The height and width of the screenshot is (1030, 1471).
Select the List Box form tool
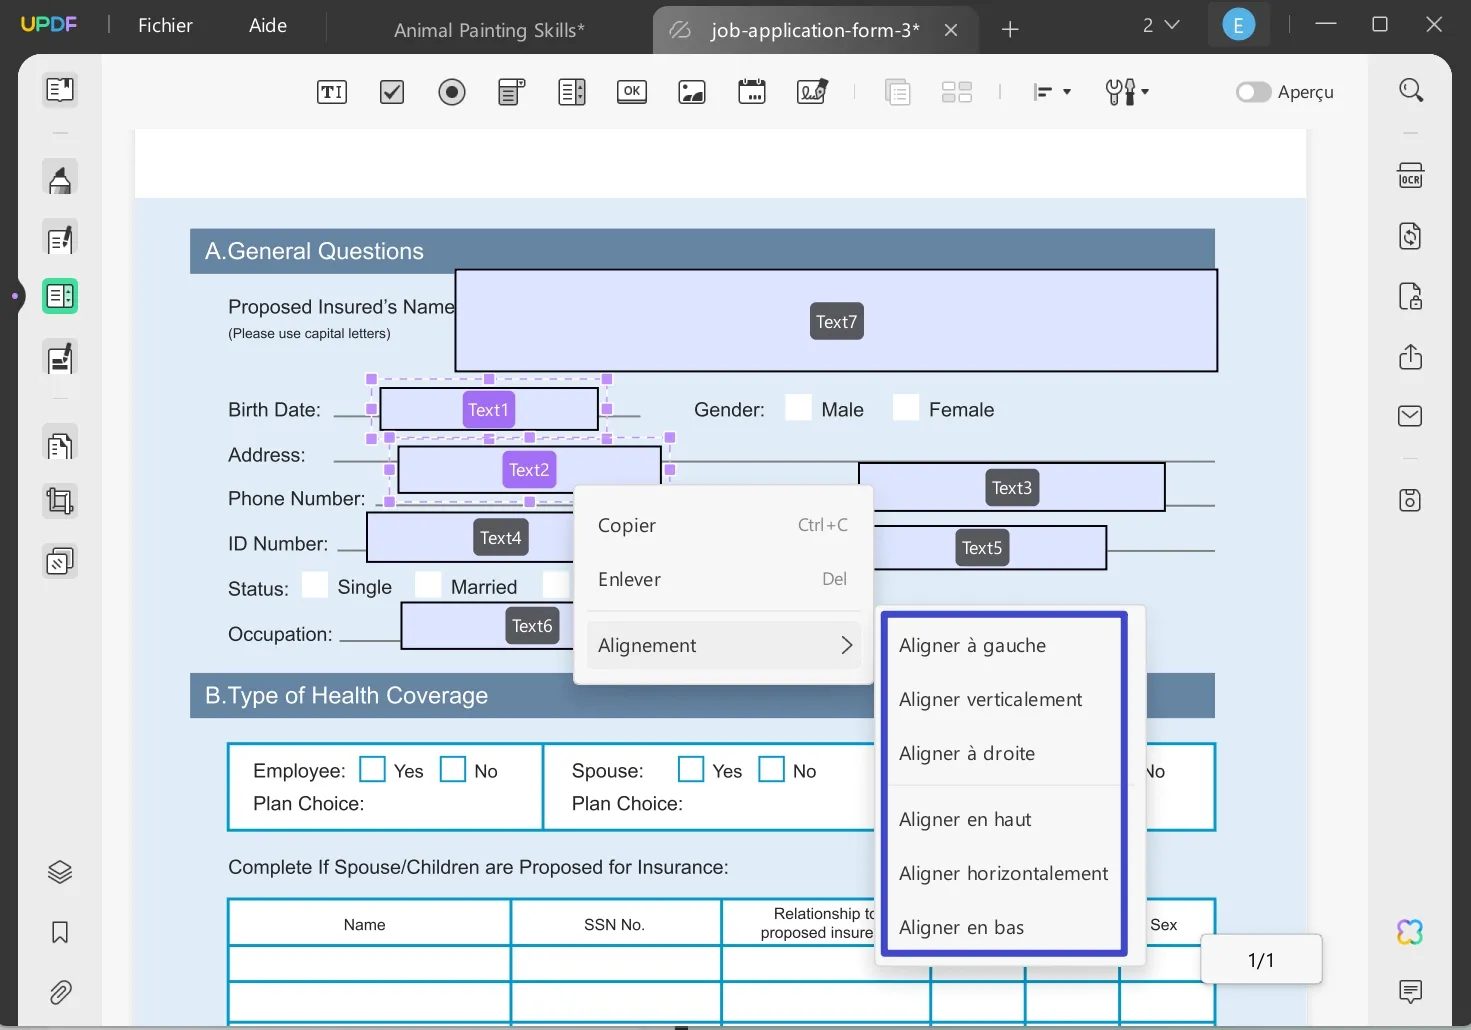click(572, 92)
